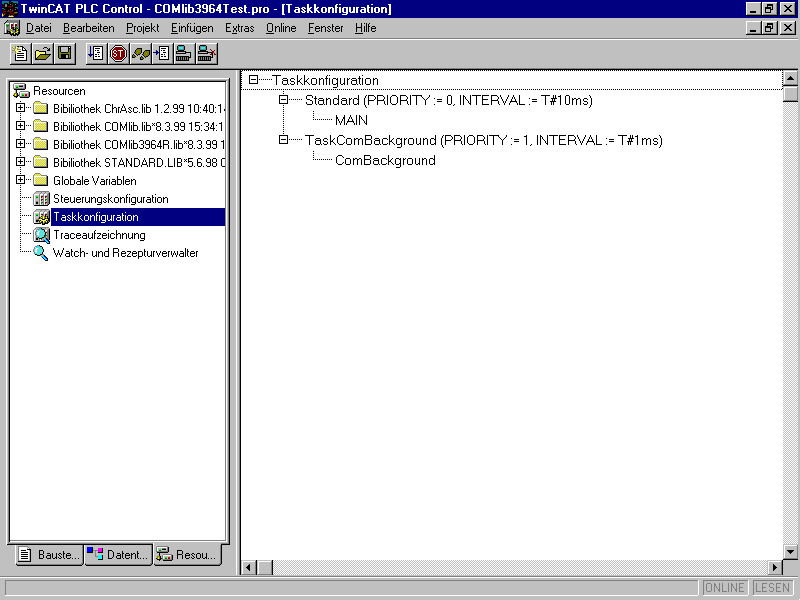Expand the Bibliothek ChrAsc.lib folder
The image size is (800, 600).
point(20,108)
